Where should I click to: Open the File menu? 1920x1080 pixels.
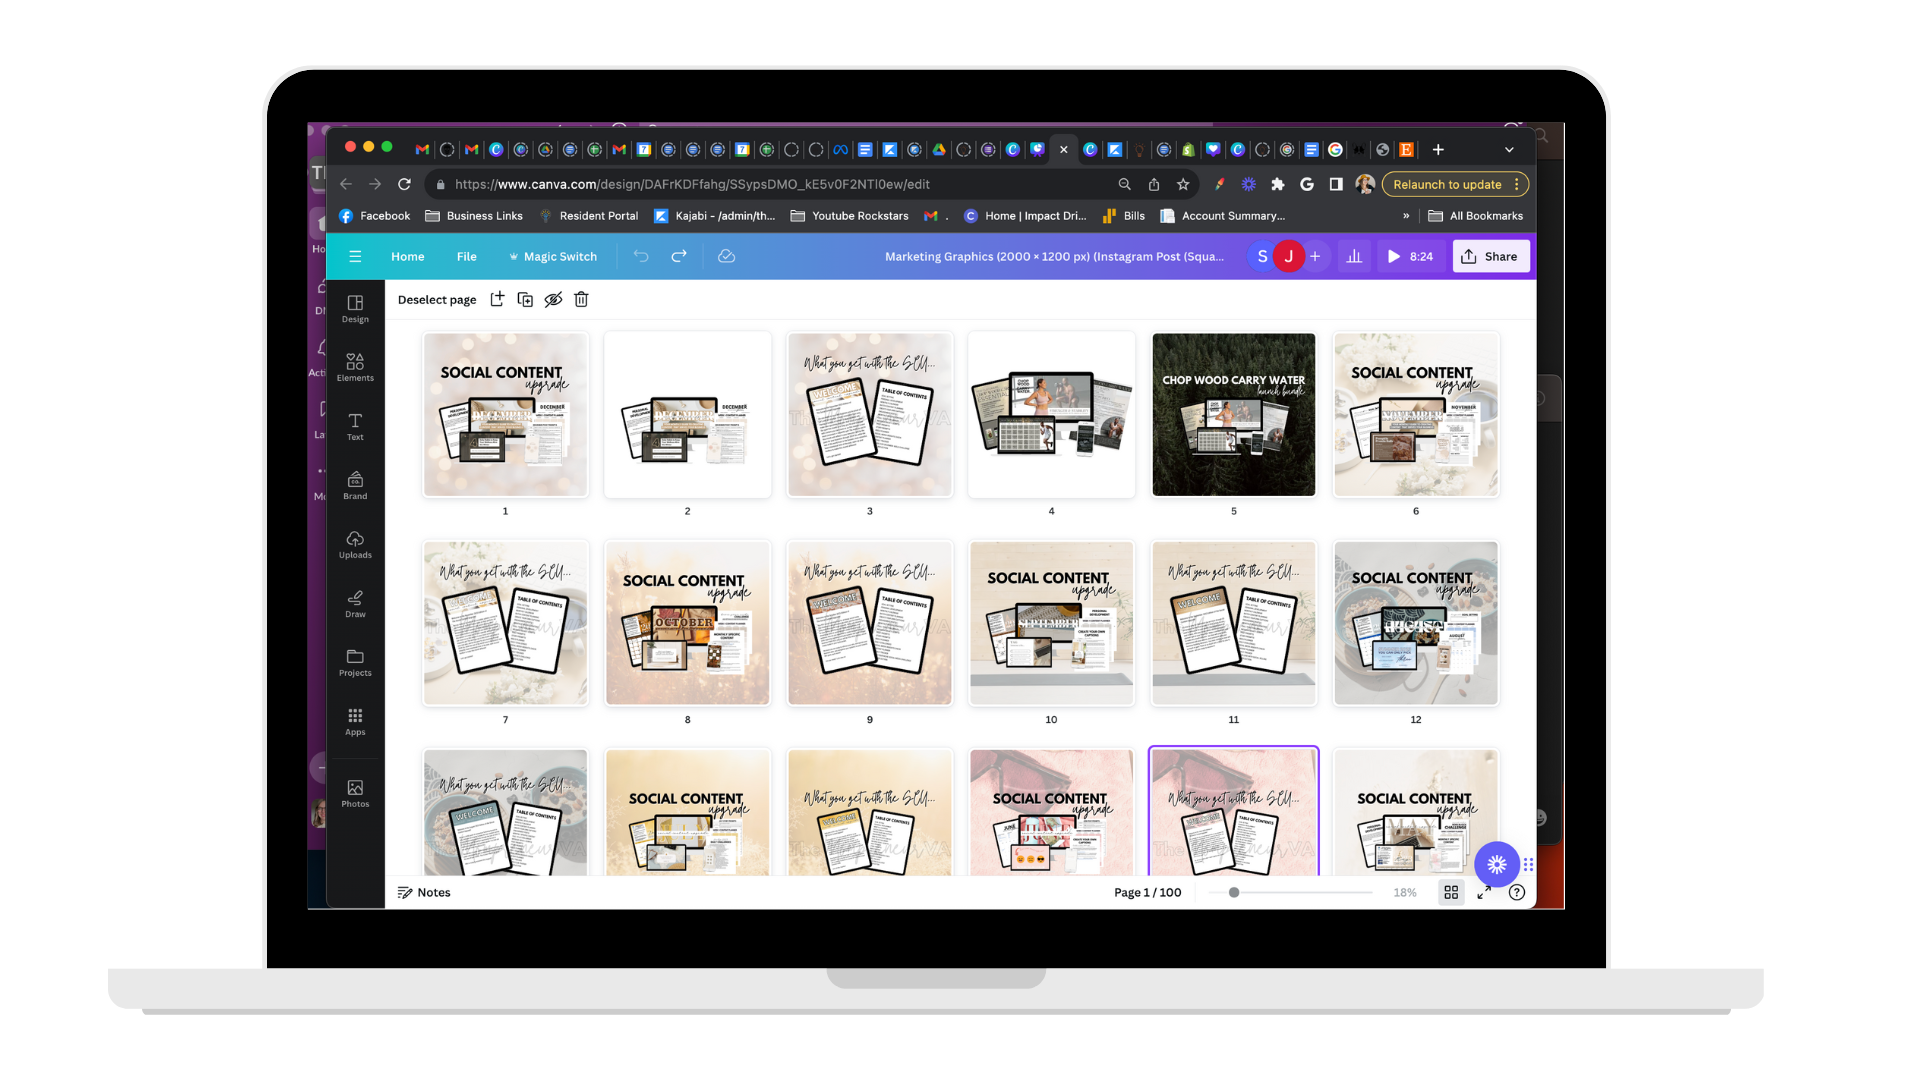[466, 256]
